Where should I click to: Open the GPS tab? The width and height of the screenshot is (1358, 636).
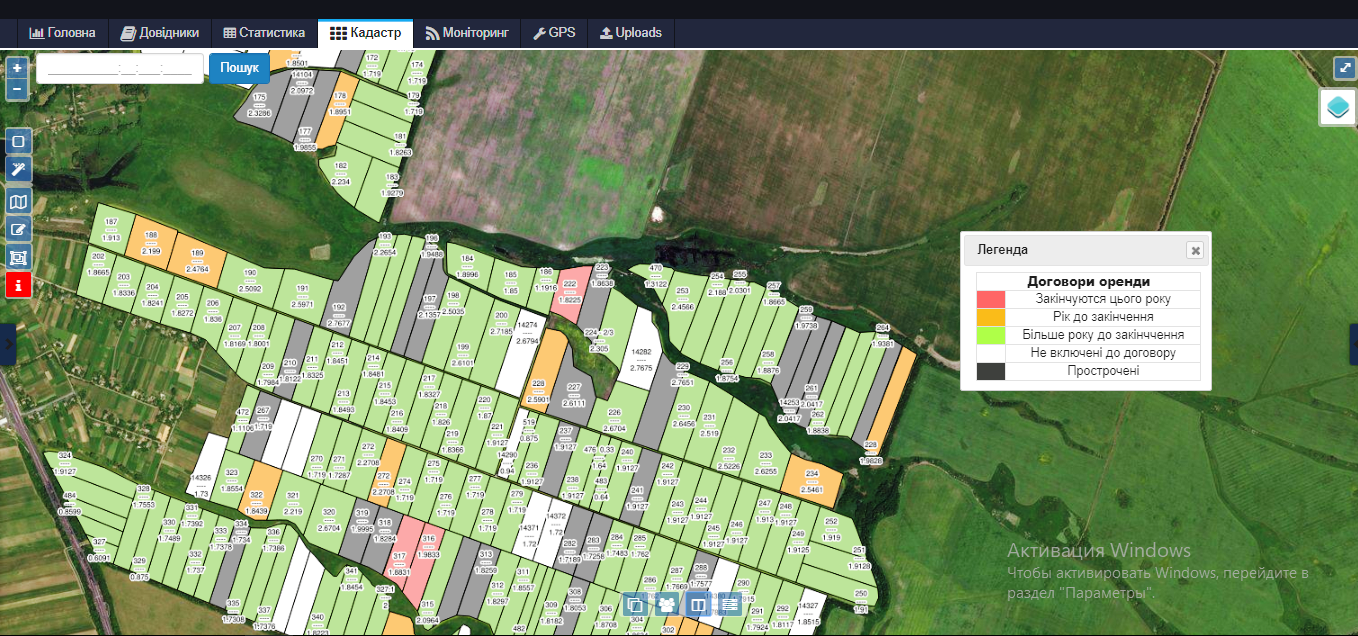(x=554, y=32)
